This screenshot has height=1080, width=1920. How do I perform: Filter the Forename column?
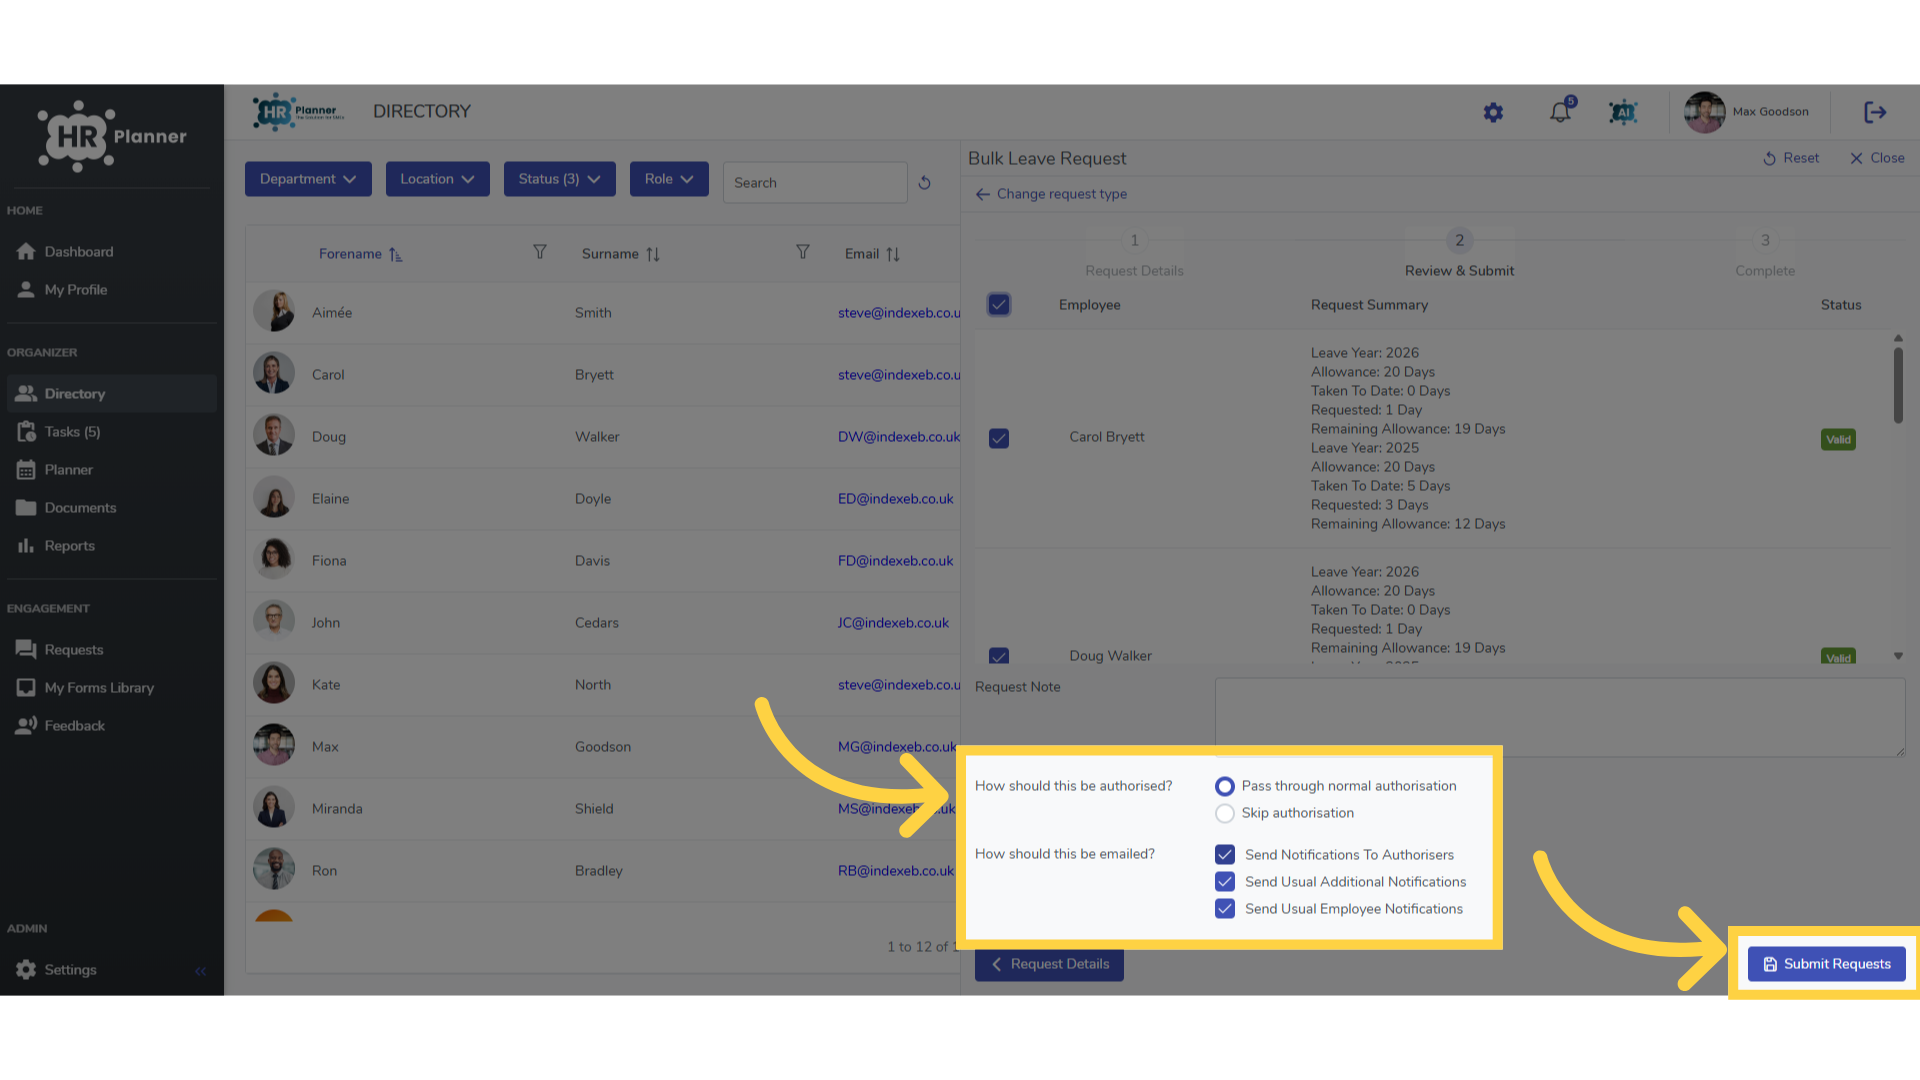tap(540, 252)
